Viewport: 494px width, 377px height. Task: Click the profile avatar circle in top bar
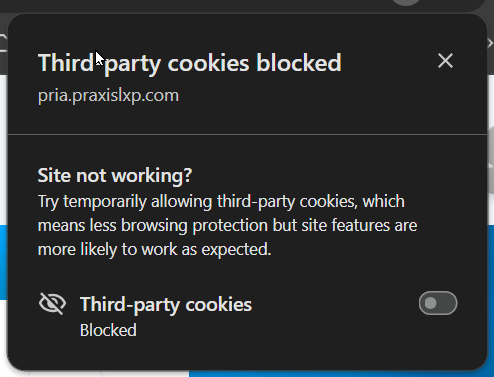[x=406, y=3]
